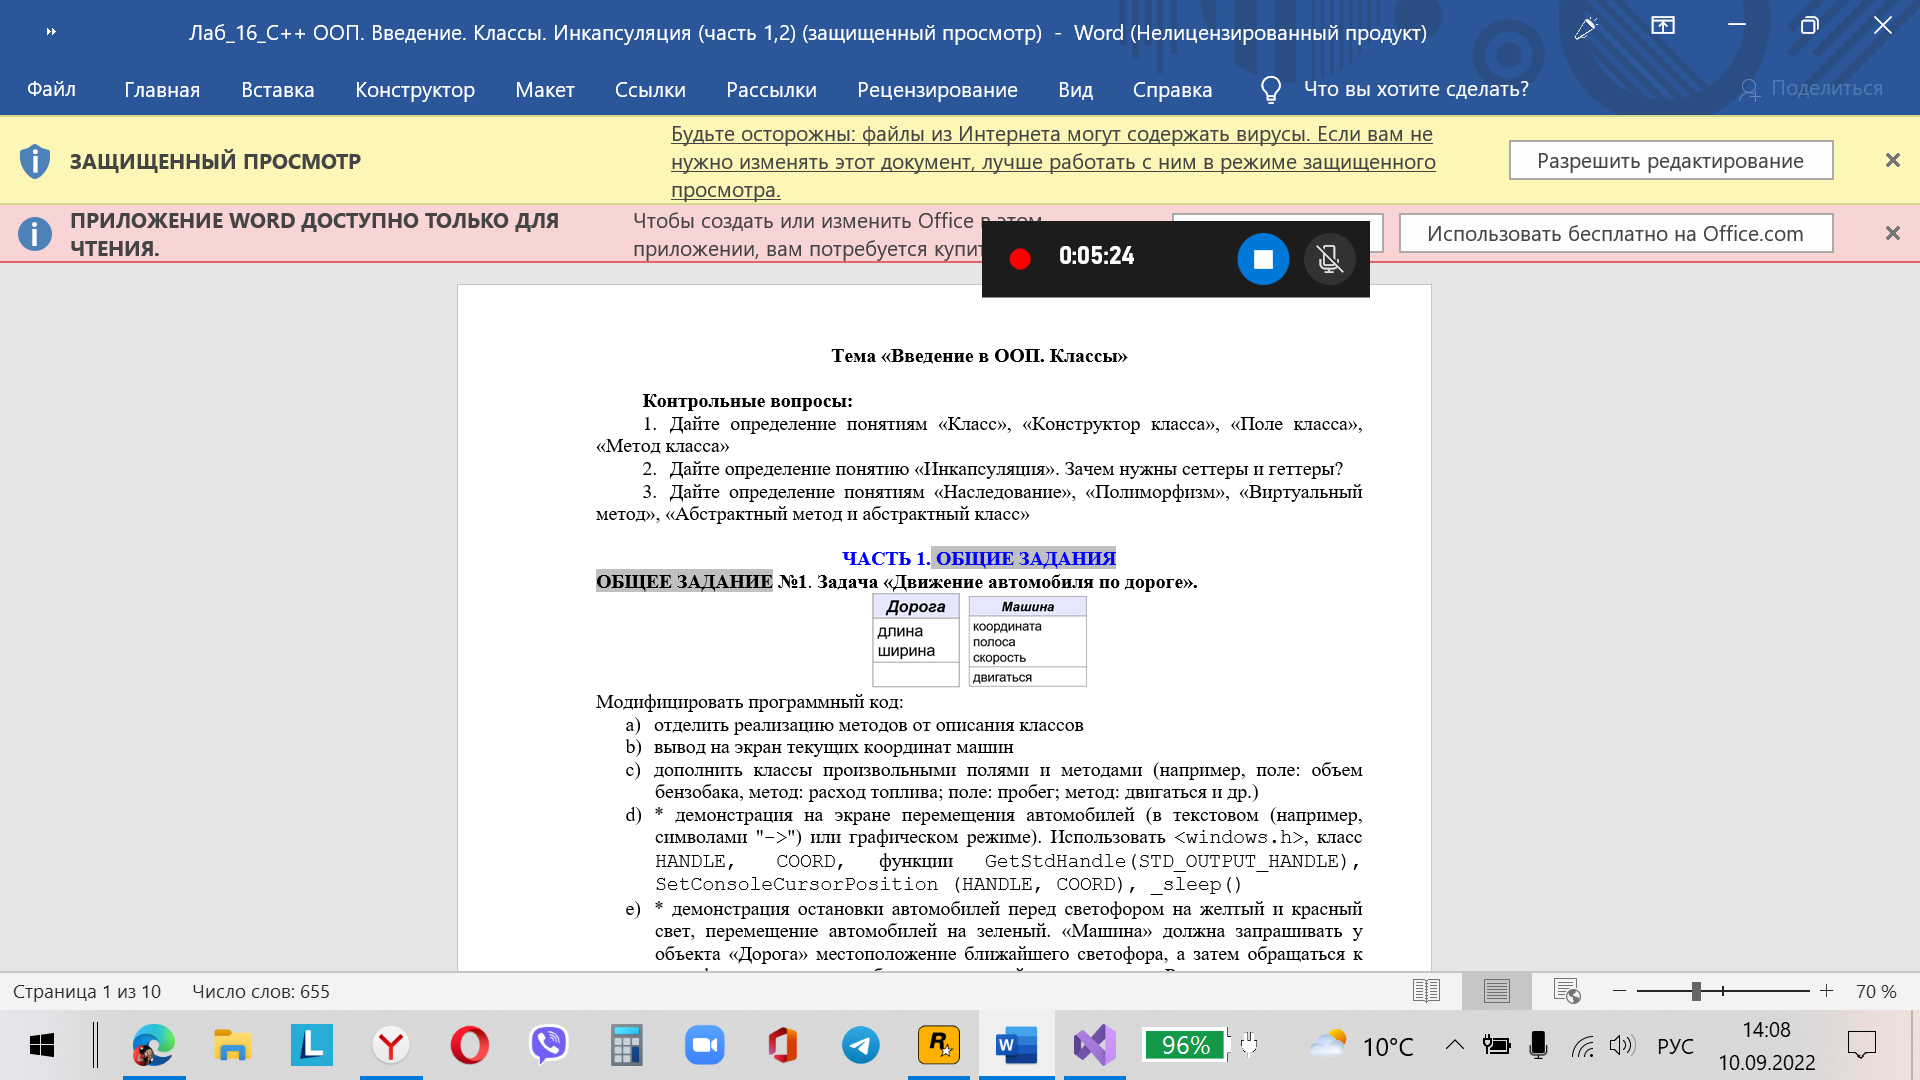Toggle the recording microphone mute
The height and width of the screenshot is (1080, 1920).
[1329, 259]
